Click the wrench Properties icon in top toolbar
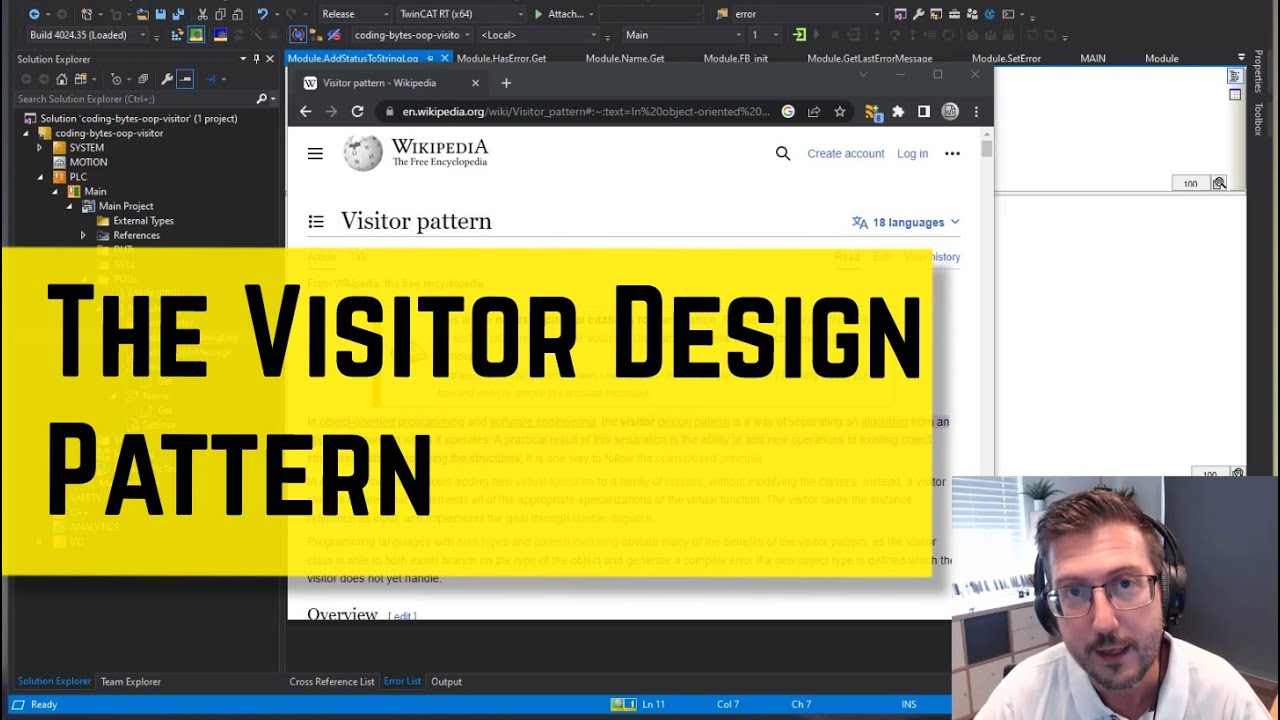1280x720 pixels. pos(917,14)
